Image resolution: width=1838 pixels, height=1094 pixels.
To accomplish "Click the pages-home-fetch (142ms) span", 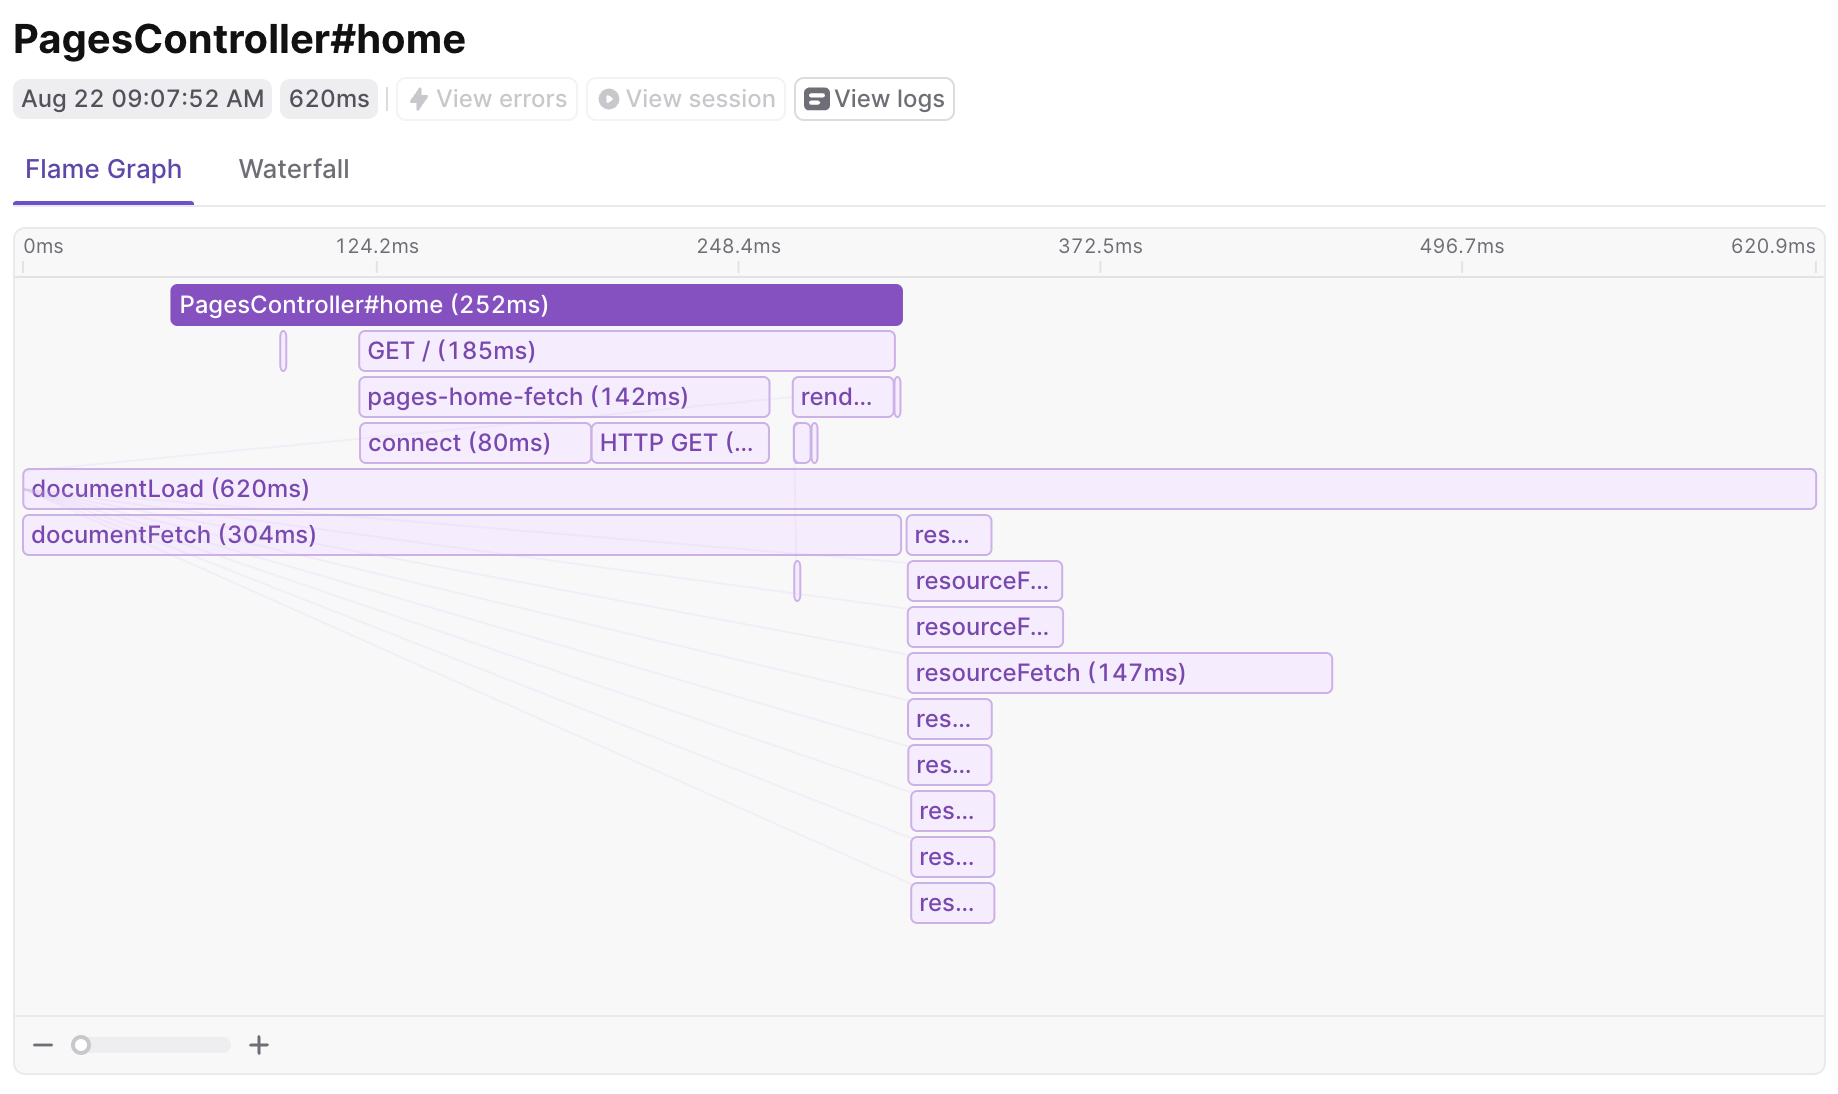I will tap(563, 397).
